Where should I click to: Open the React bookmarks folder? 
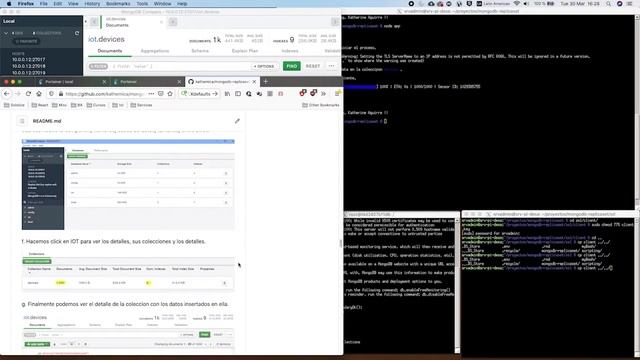40,105
